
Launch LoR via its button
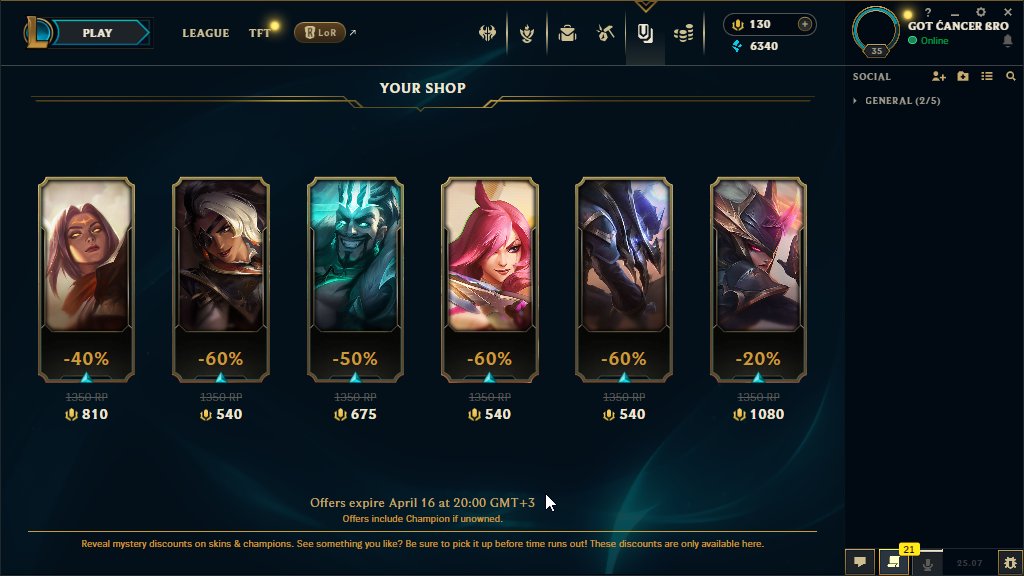point(320,32)
